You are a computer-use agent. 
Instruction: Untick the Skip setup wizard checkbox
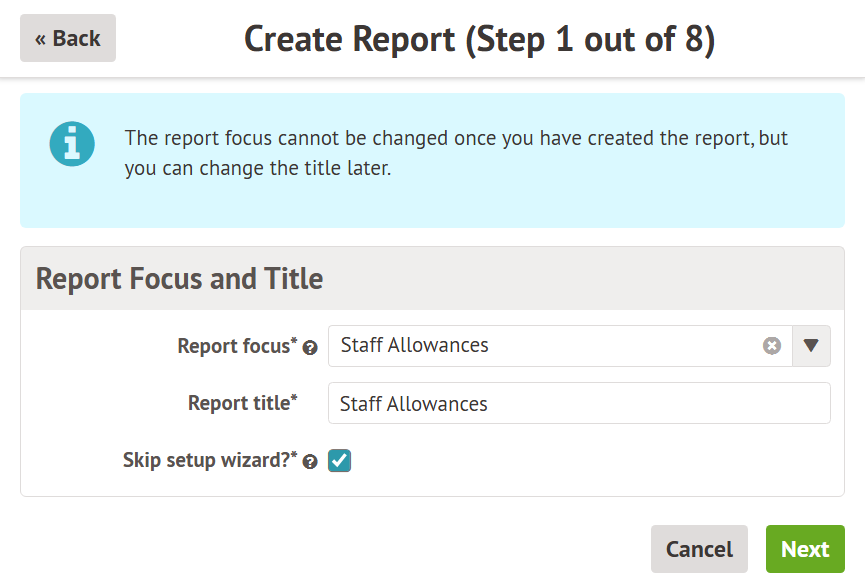[340, 461]
